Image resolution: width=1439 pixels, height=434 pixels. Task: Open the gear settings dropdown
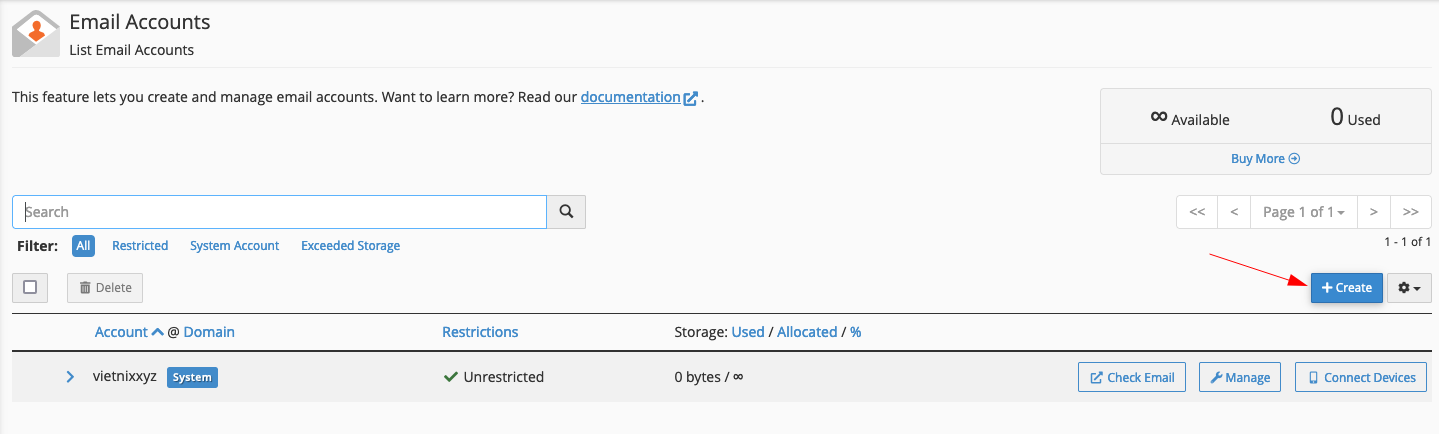pos(1409,288)
